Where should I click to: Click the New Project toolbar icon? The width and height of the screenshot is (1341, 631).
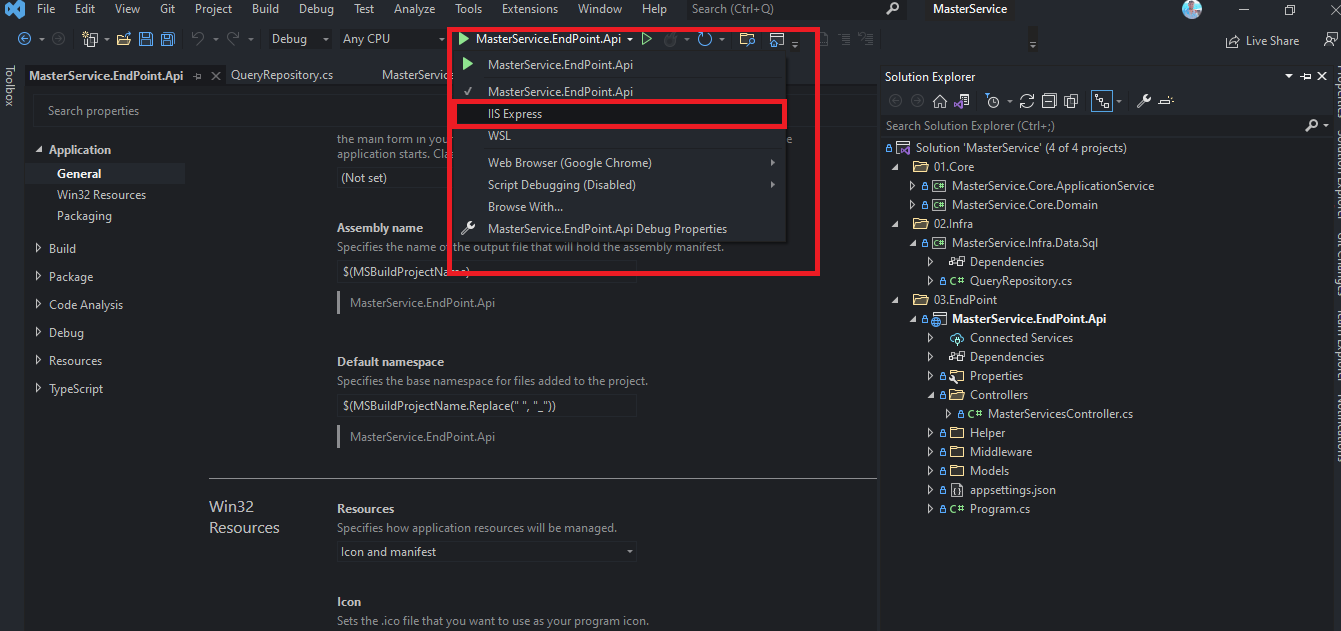[91, 39]
